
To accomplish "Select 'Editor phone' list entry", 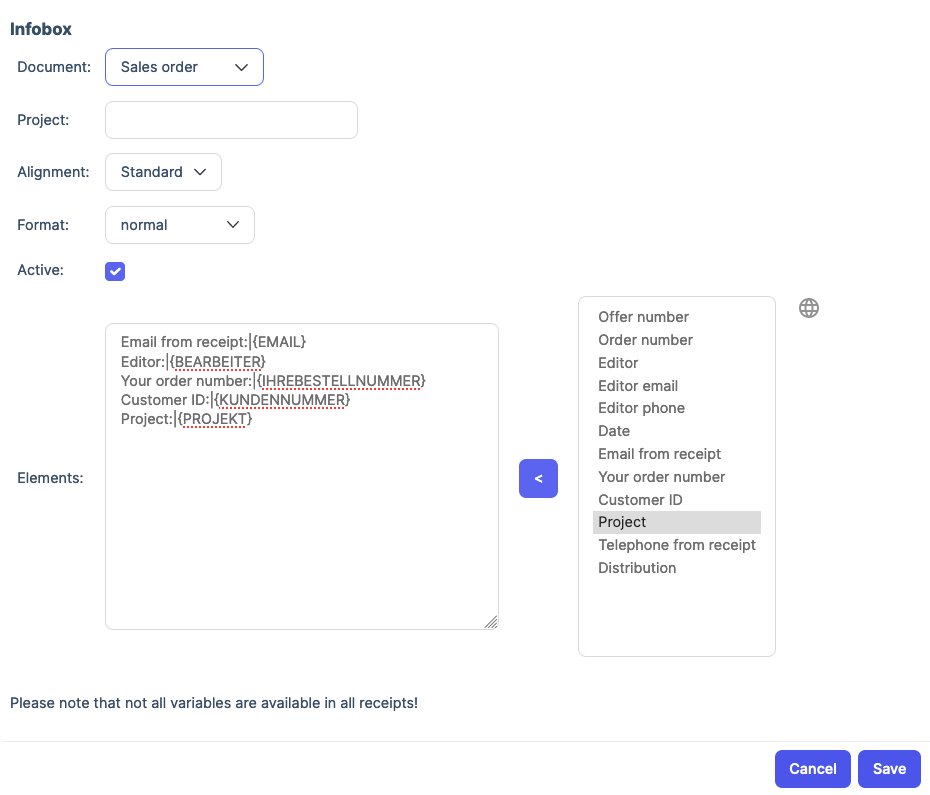I will click(x=641, y=408).
